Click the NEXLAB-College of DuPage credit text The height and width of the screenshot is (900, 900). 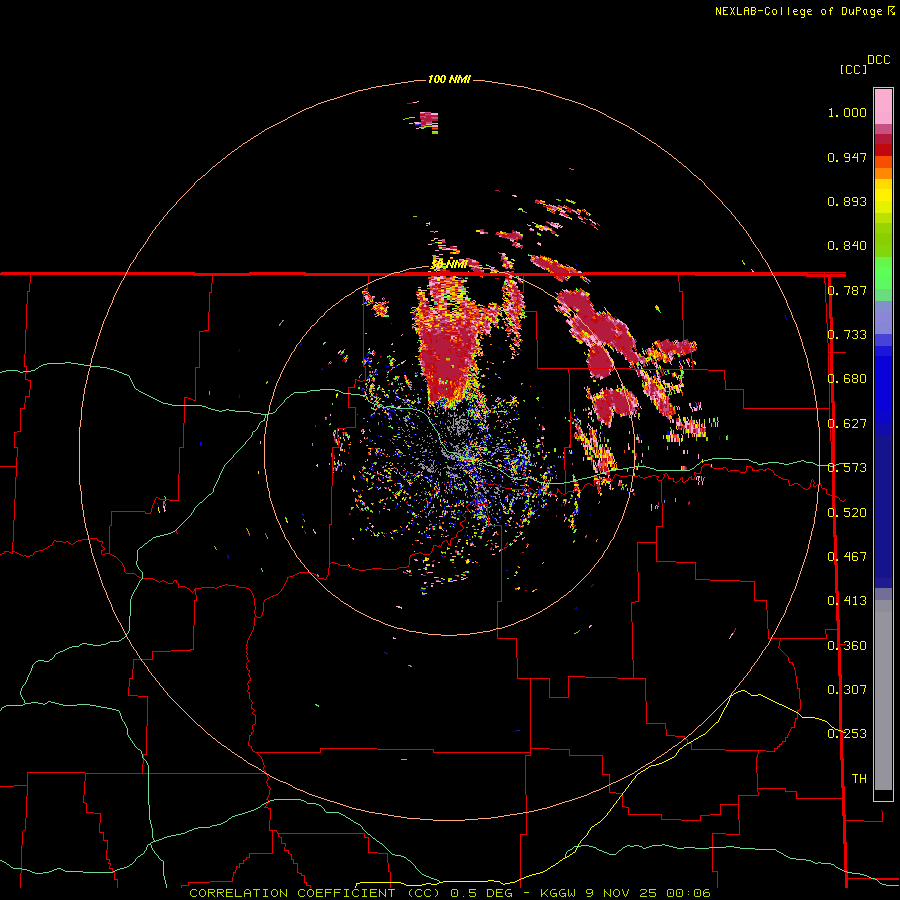[798, 11]
